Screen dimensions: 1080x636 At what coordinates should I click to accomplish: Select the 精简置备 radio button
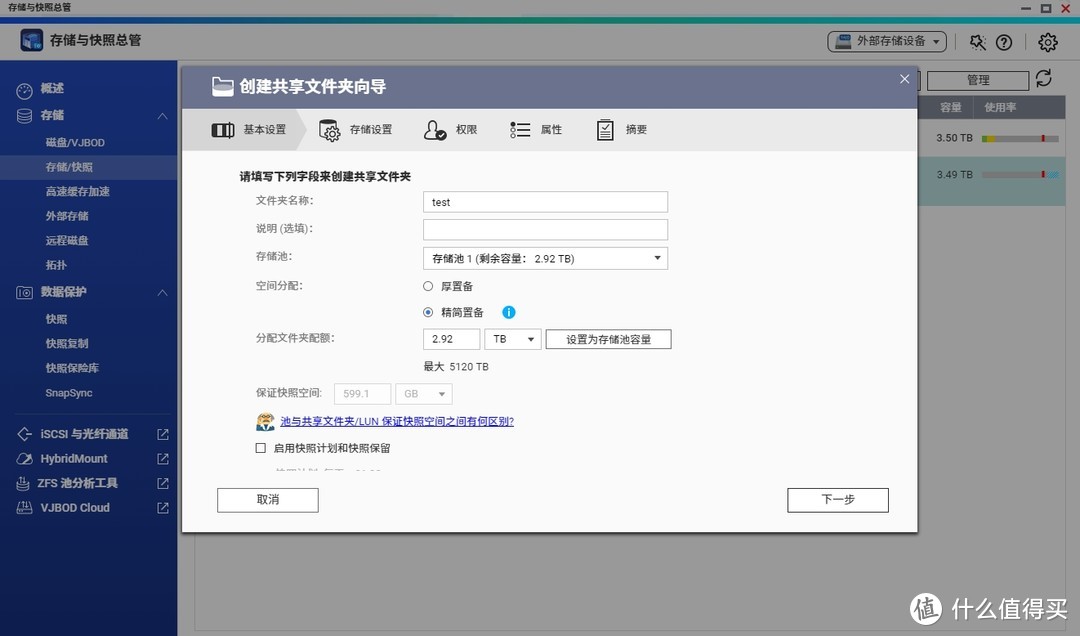tap(429, 312)
